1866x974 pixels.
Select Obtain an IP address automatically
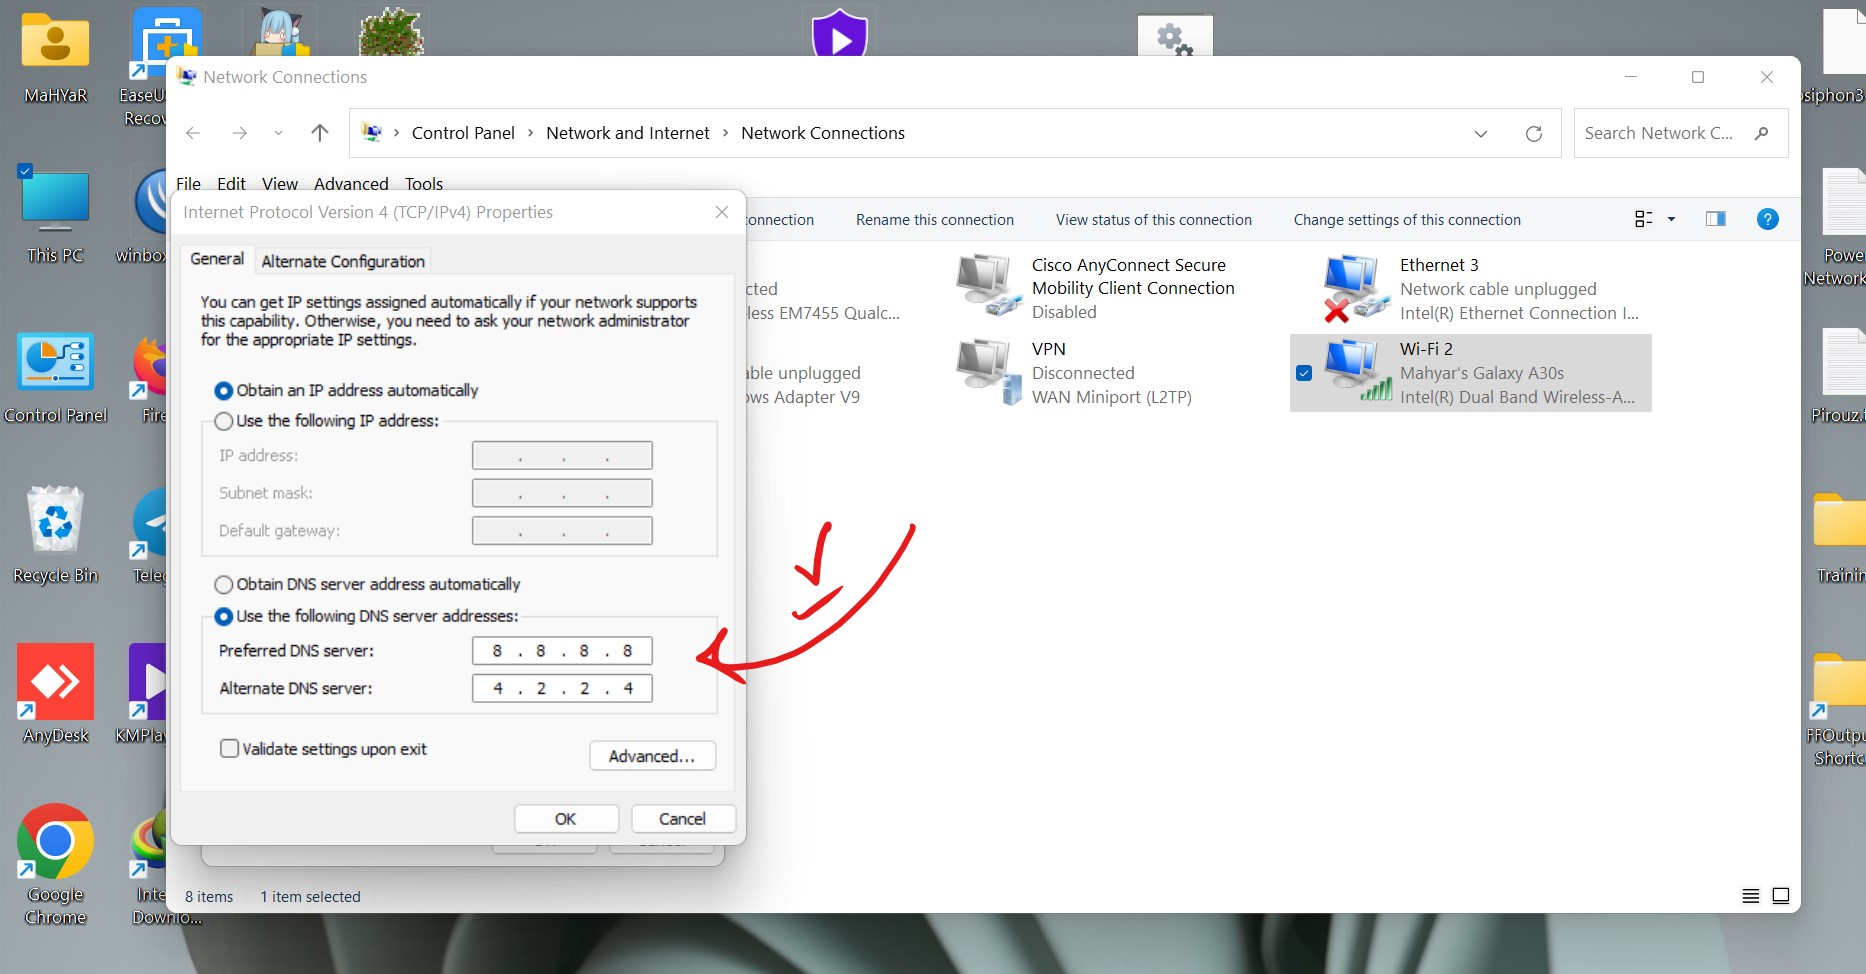tap(224, 390)
